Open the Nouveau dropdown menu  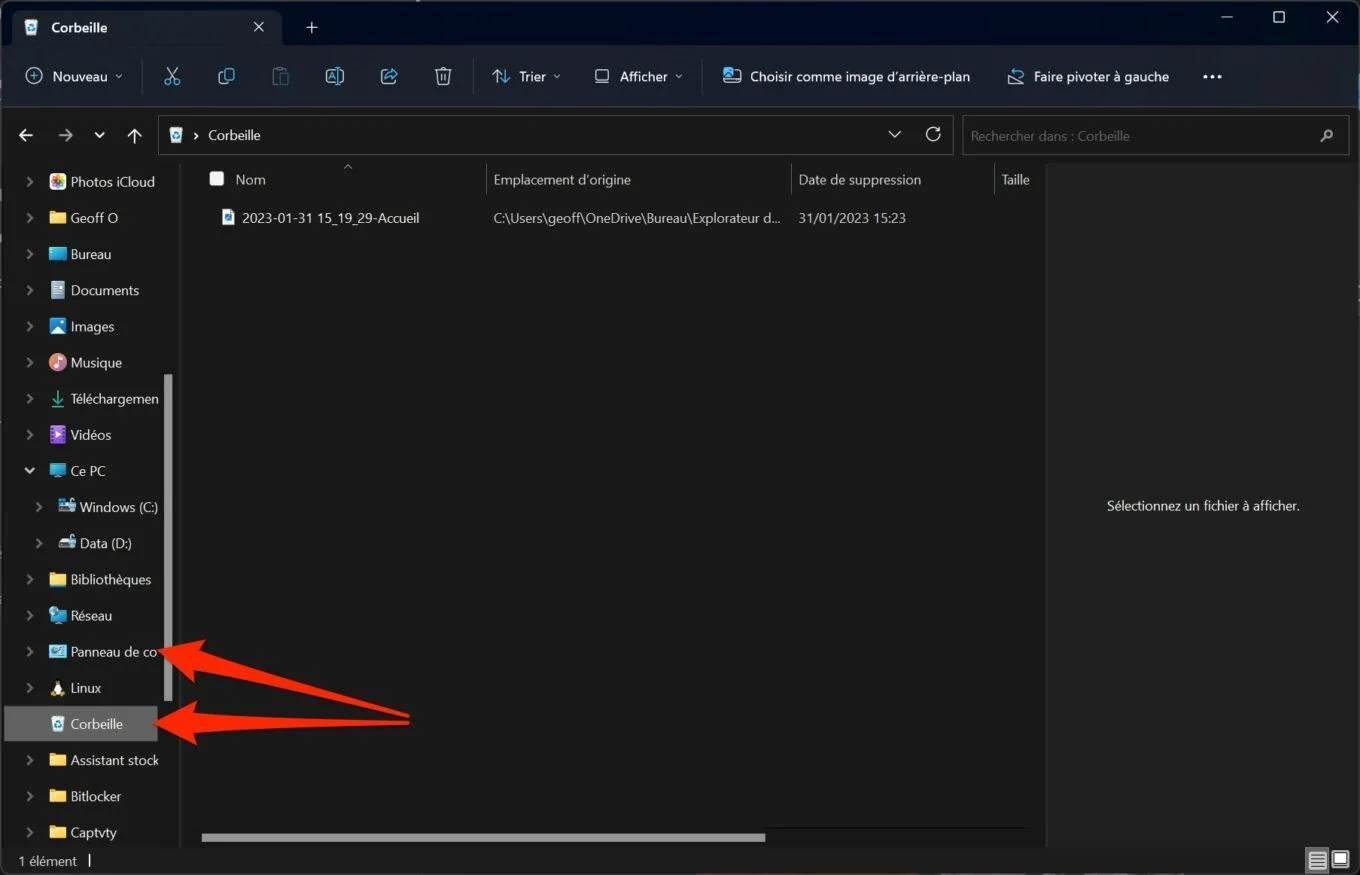[x=74, y=76]
